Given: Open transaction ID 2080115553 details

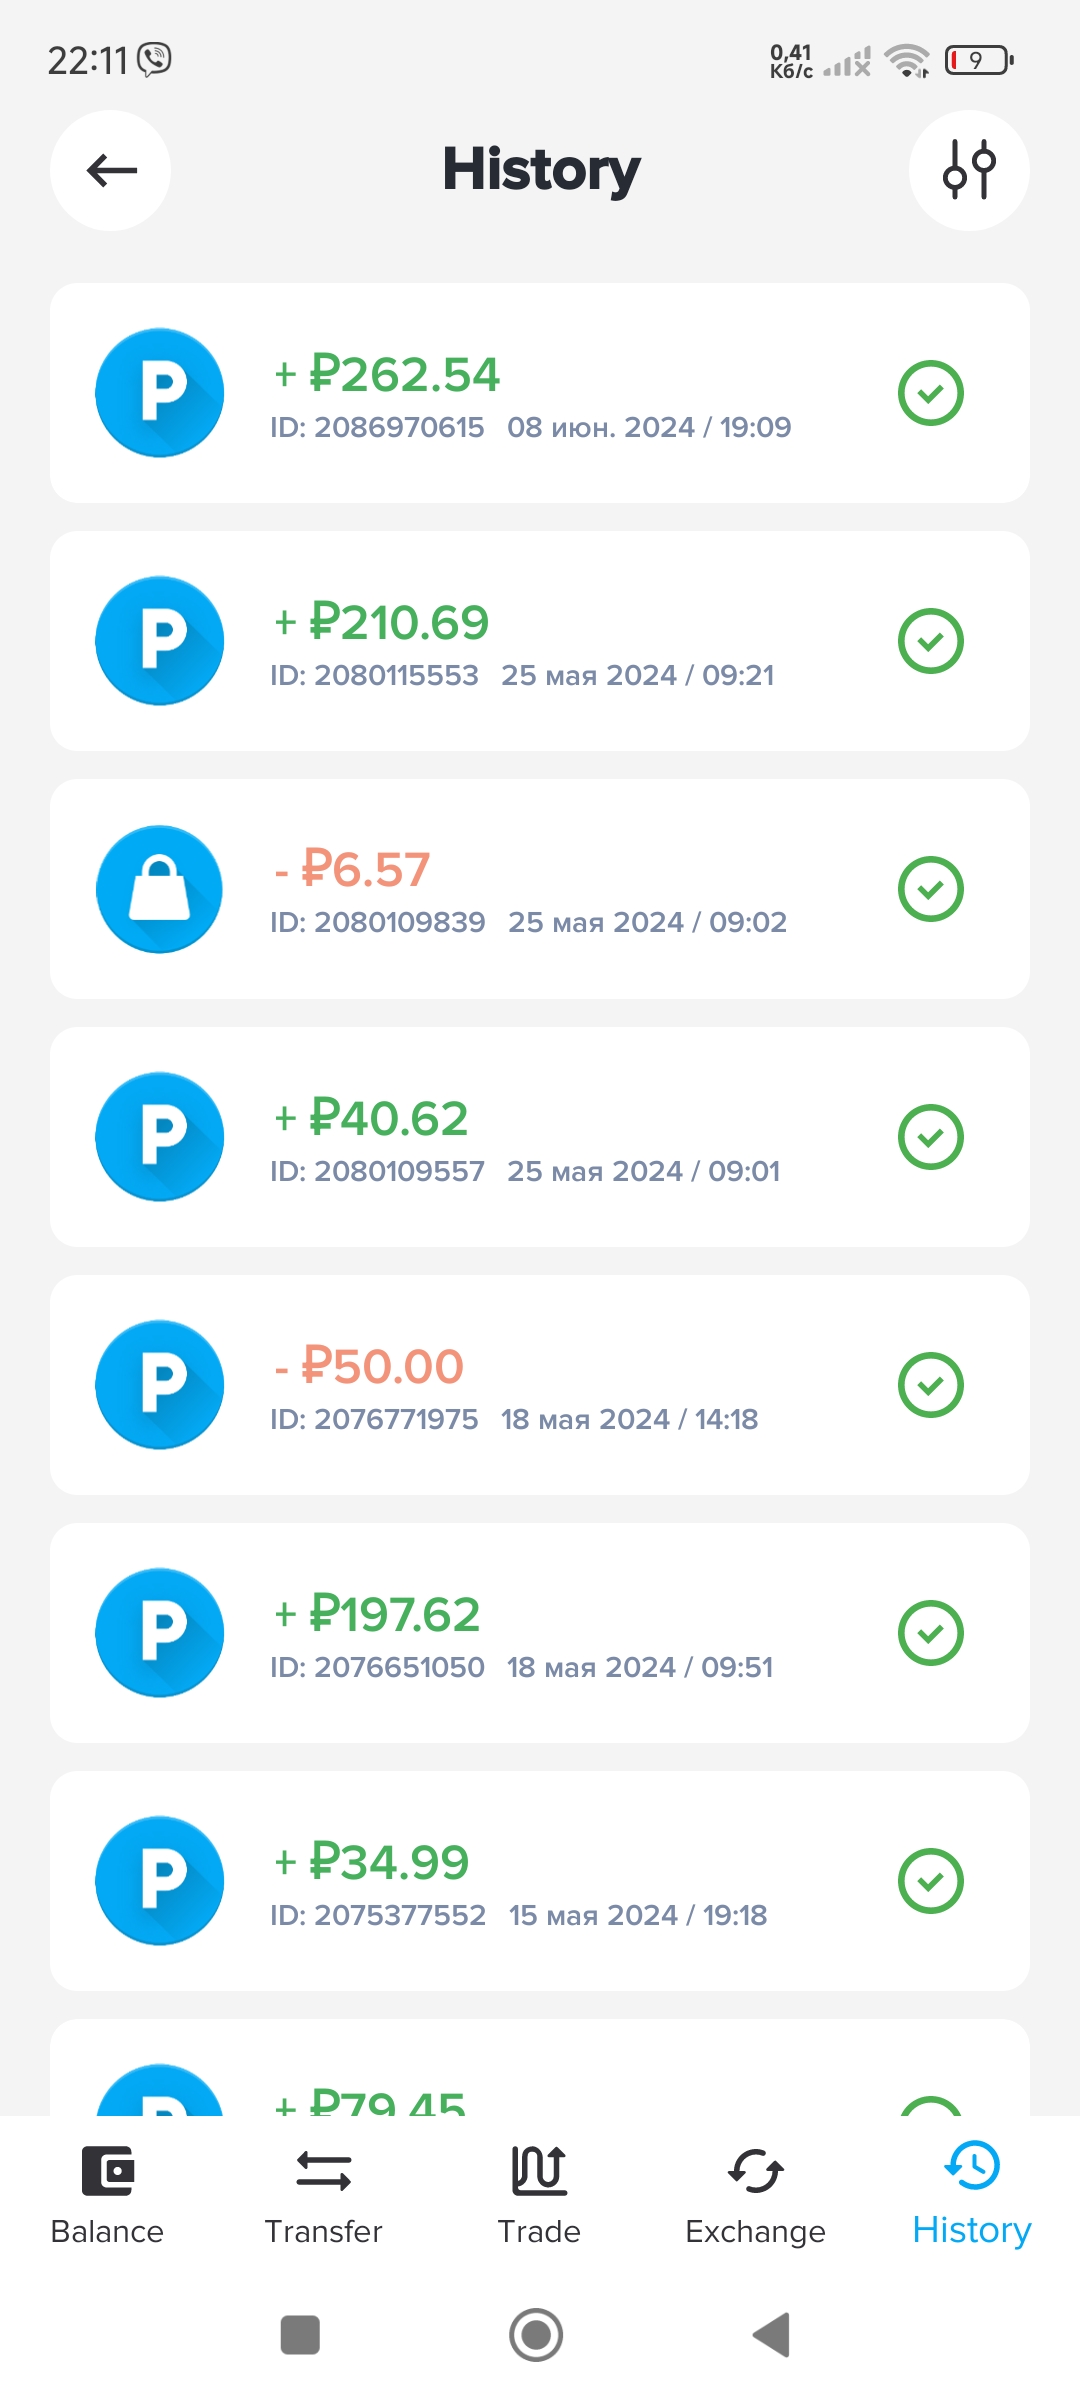Looking at the screenshot, I should coord(540,641).
